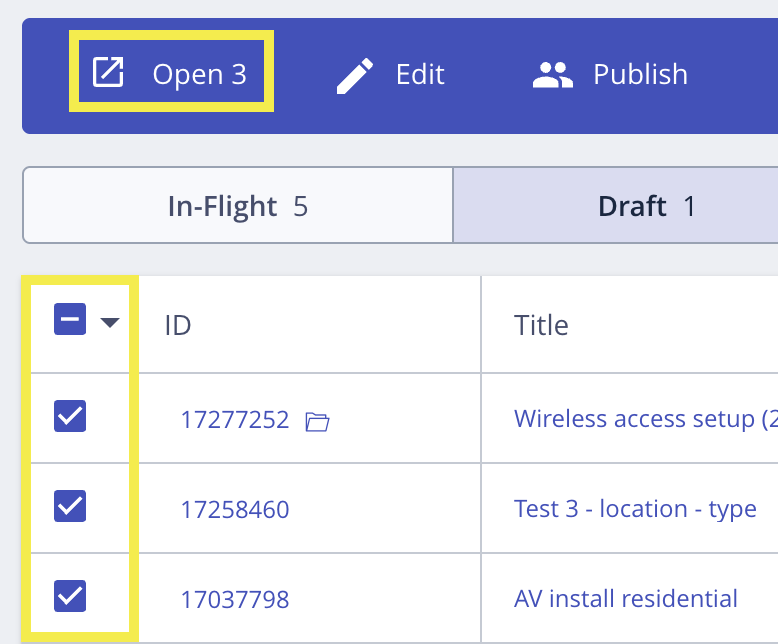Screen dimensions: 778x644
Task: Click the folder icon beside ID 17277252
Action: click(x=317, y=421)
